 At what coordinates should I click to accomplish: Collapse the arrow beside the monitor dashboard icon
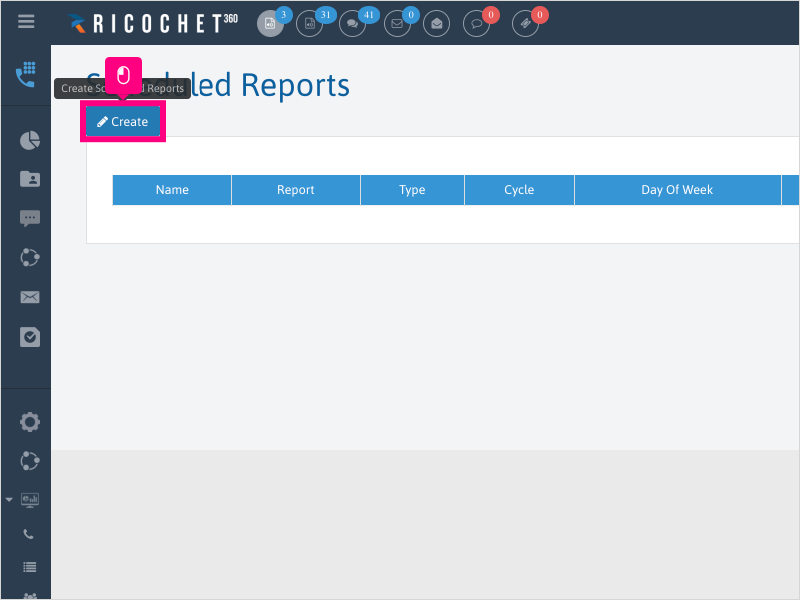9,499
